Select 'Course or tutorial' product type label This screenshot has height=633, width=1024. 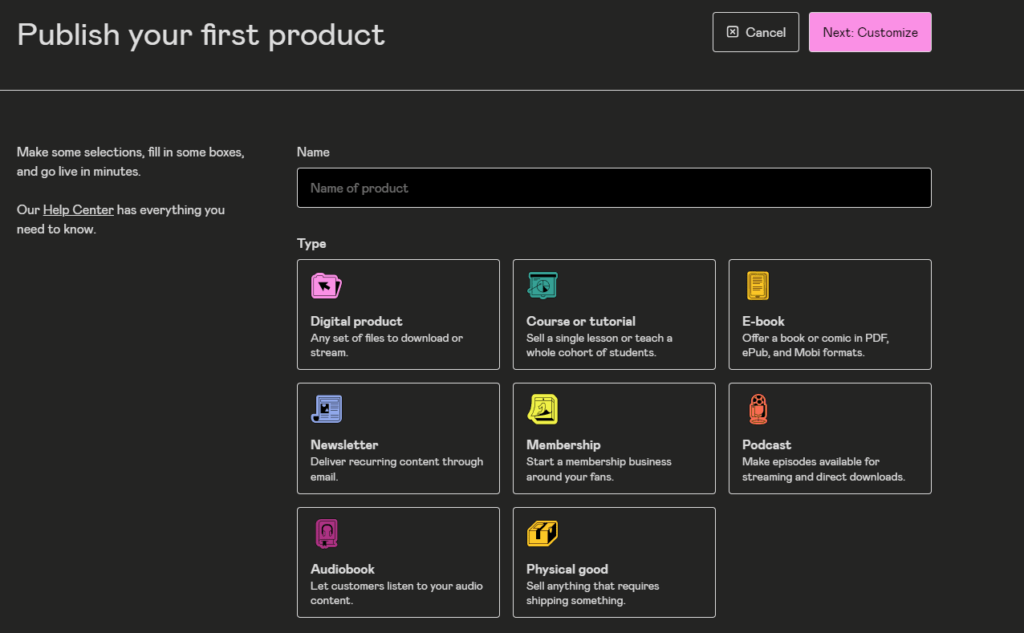click(x=580, y=321)
